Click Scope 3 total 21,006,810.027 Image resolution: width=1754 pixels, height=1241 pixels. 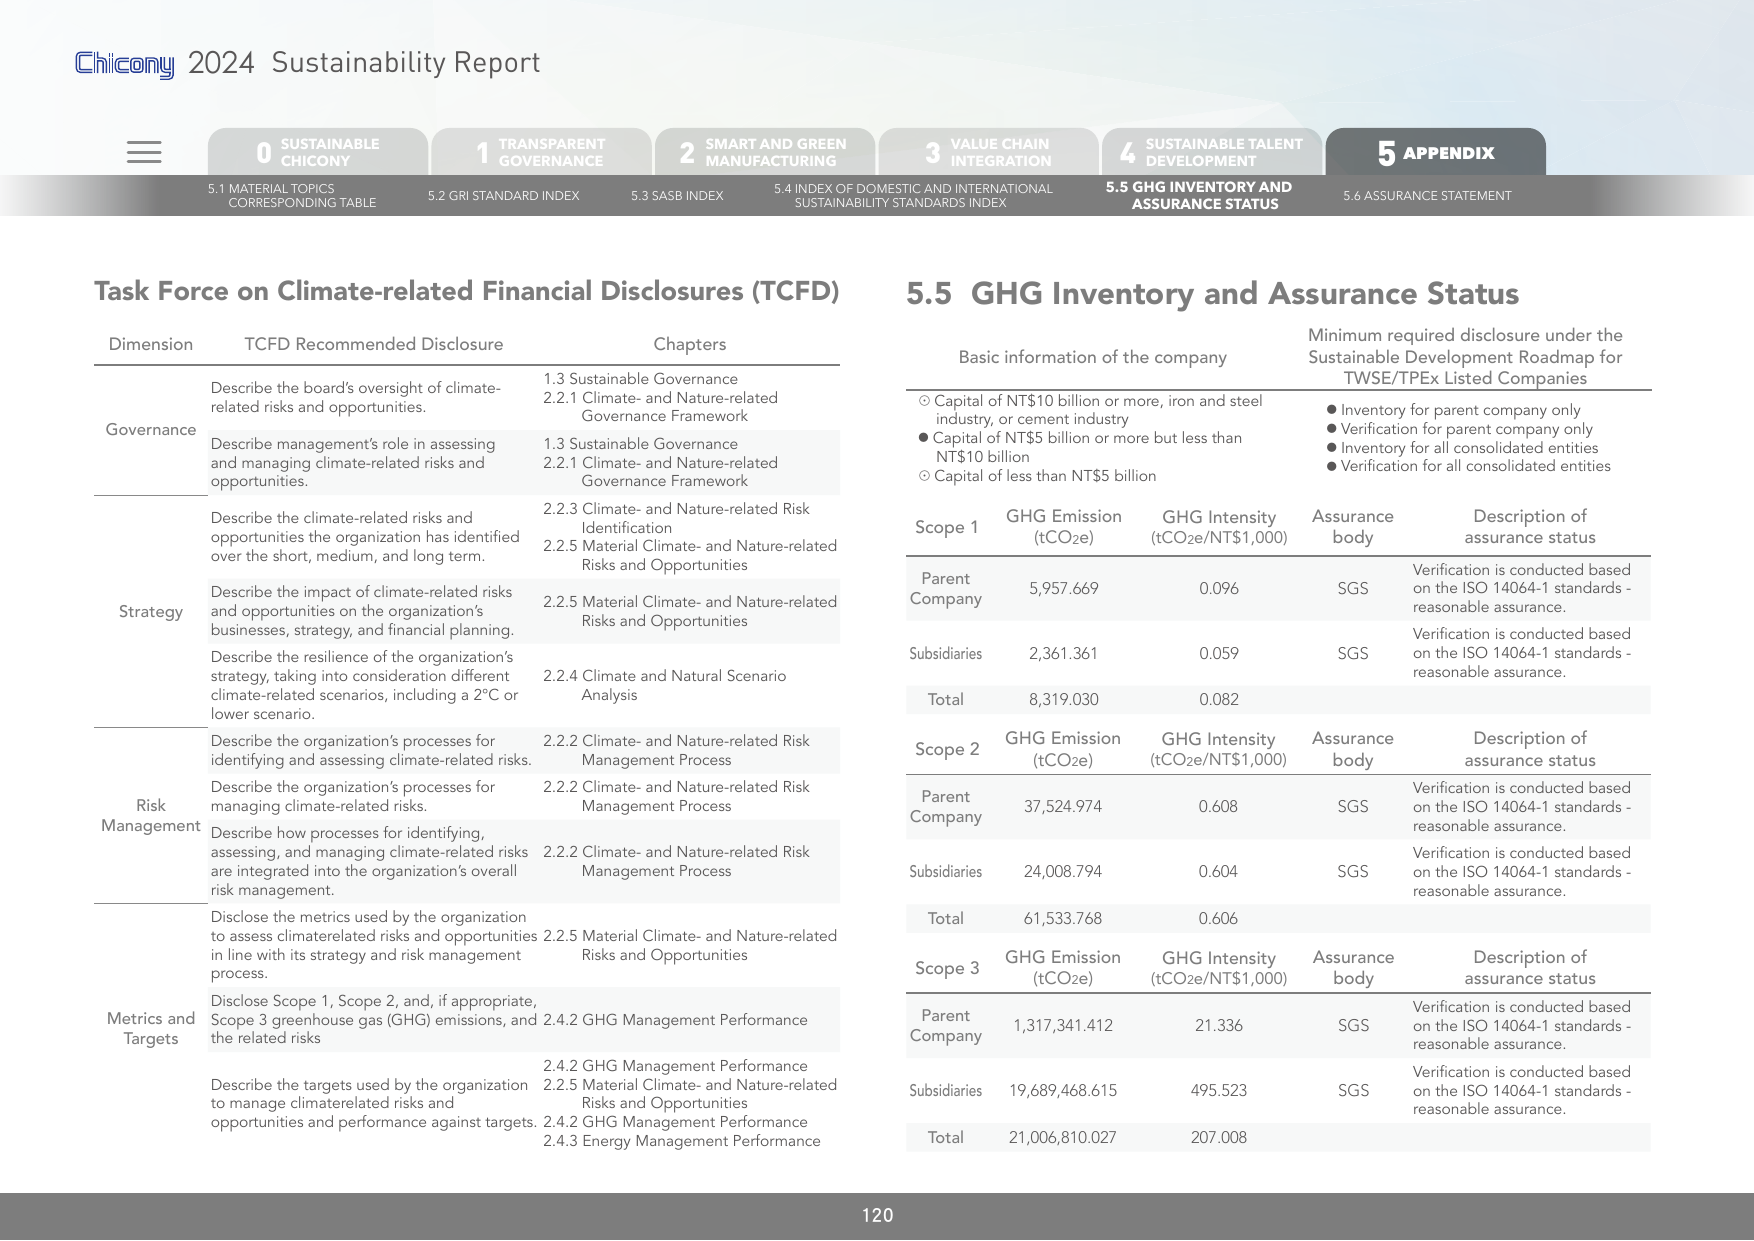point(1062,1138)
